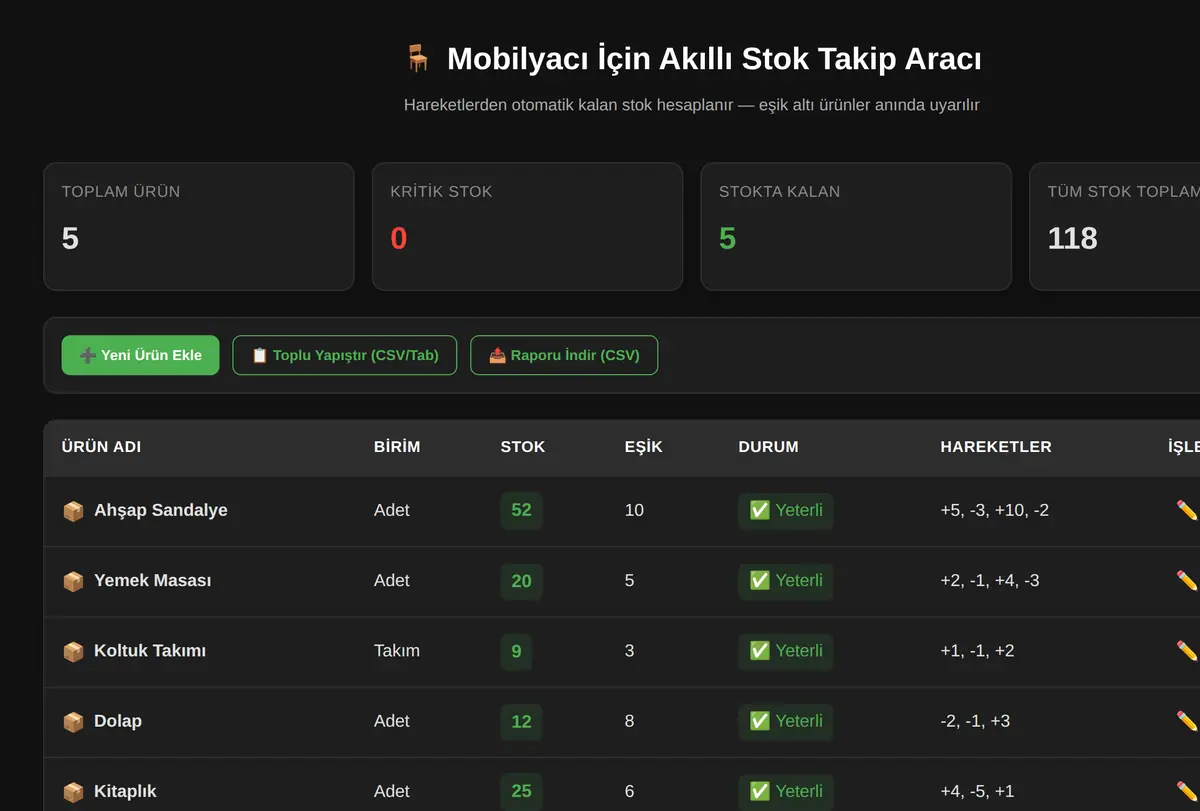Select the Dolap product name

coord(118,720)
